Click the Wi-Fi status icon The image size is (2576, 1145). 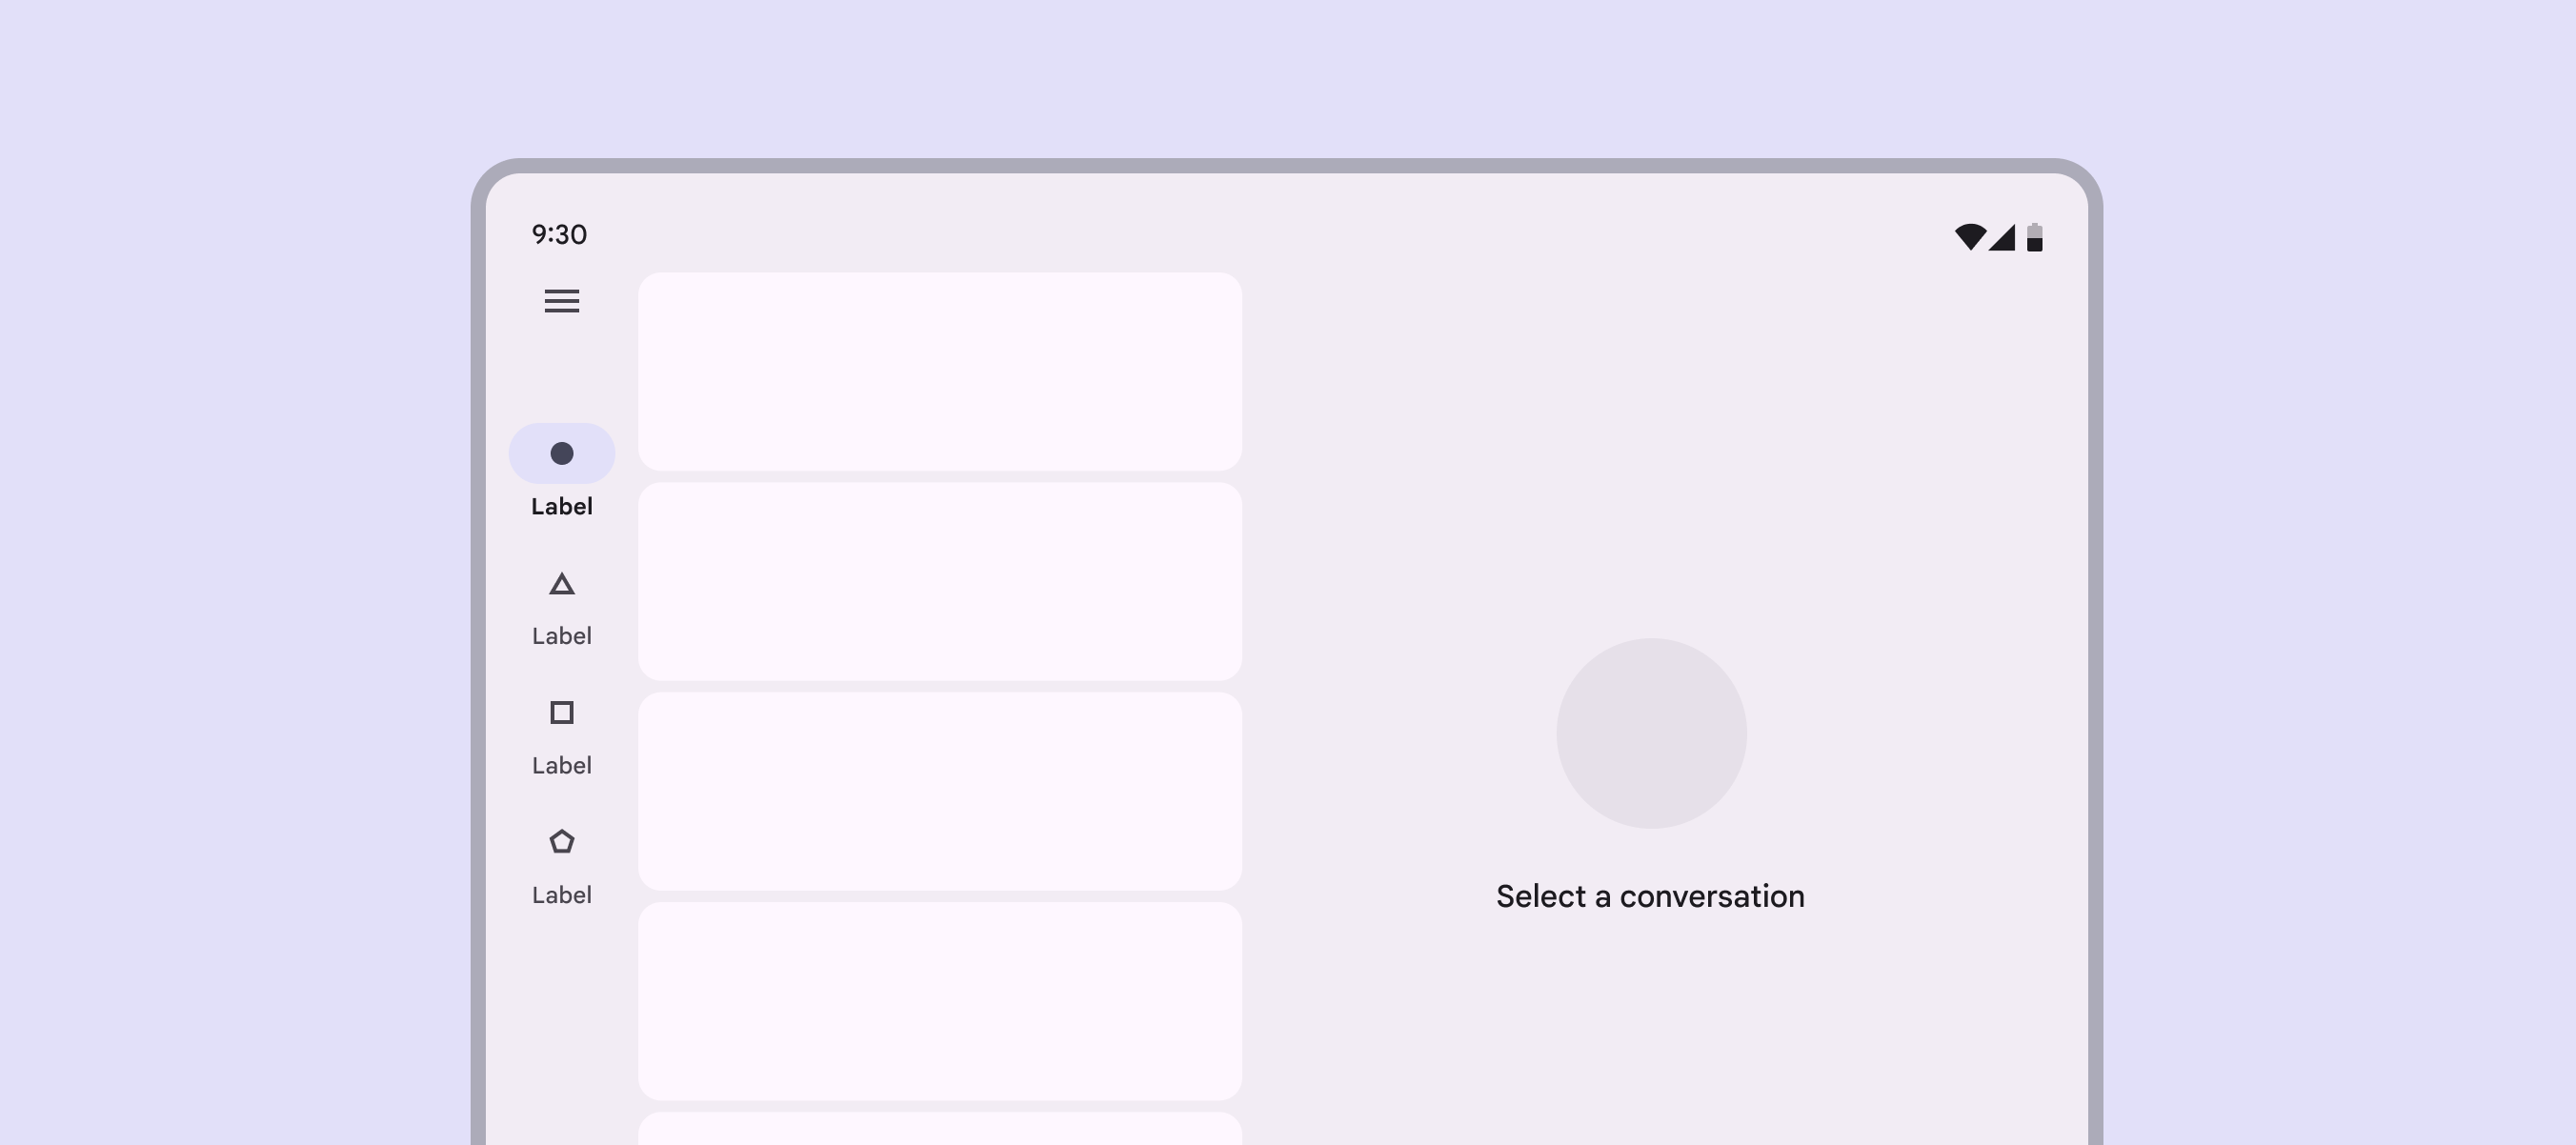(1969, 237)
